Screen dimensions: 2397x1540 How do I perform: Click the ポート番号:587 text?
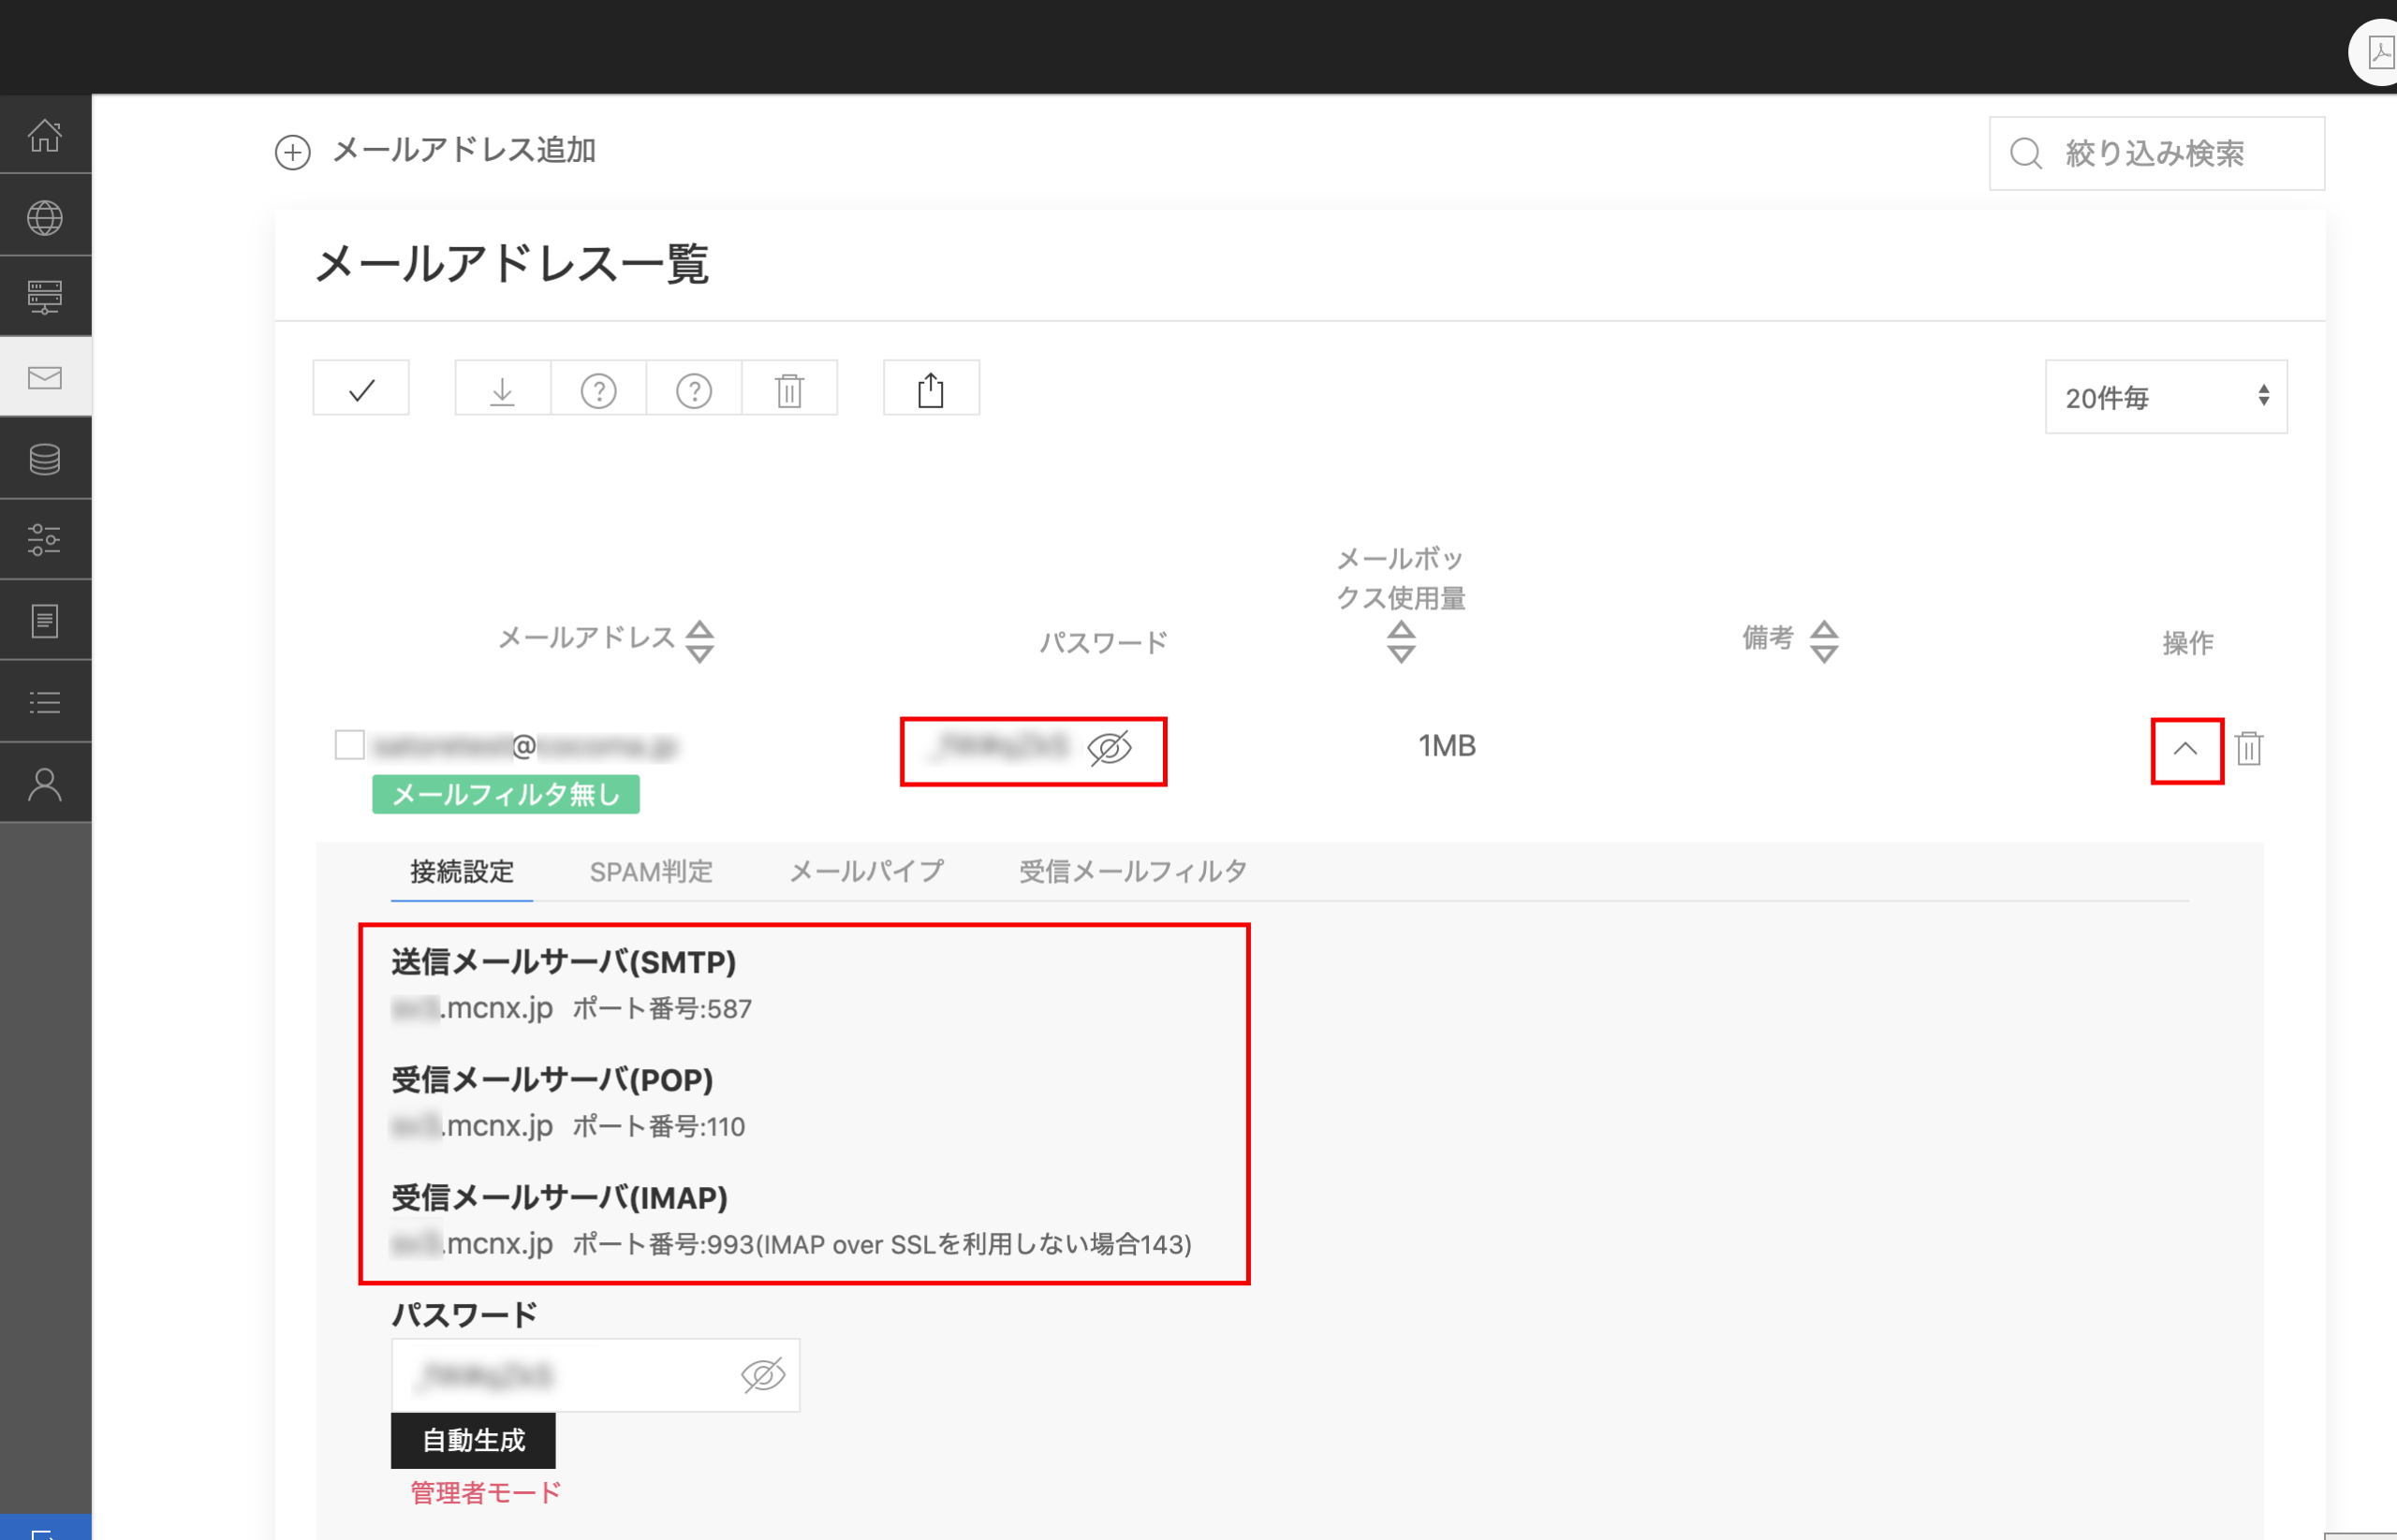tap(662, 1009)
